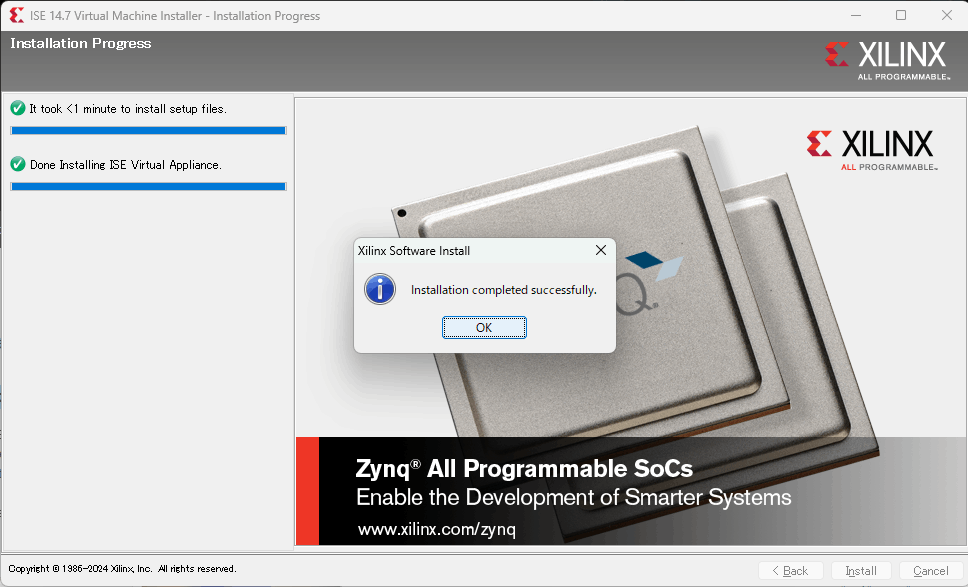Minimize the ISE installer window
968x587 pixels.
(x=856, y=15)
